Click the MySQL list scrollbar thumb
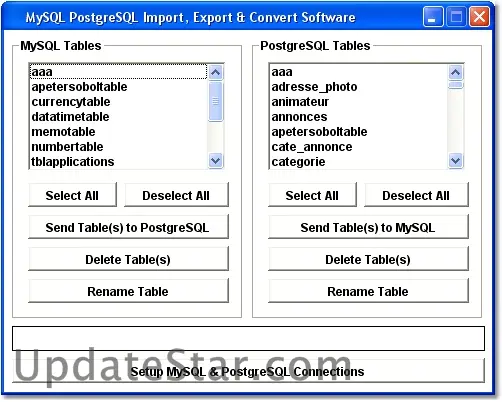 [x=216, y=101]
